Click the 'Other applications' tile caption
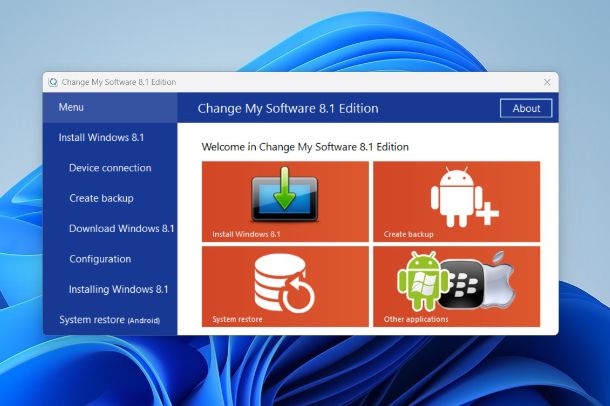 pyautogui.click(x=416, y=319)
